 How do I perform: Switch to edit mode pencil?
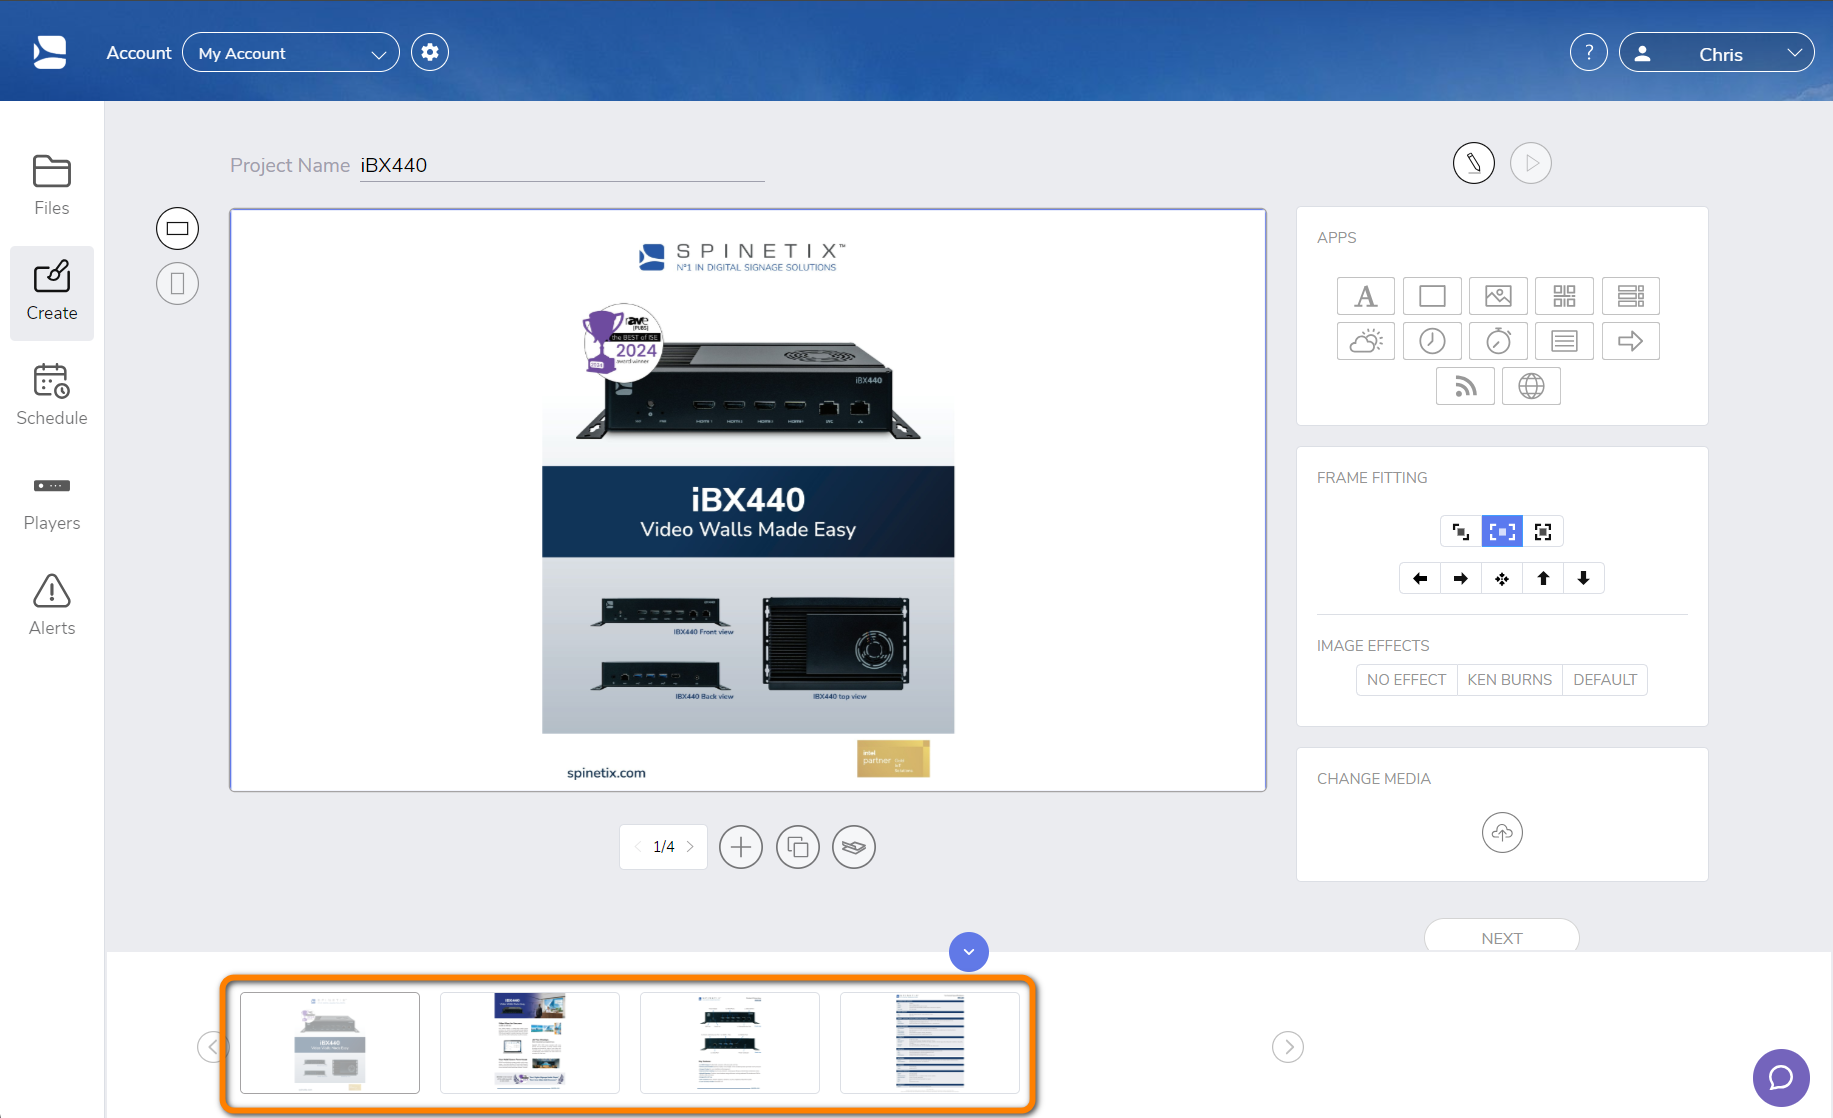point(1474,163)
